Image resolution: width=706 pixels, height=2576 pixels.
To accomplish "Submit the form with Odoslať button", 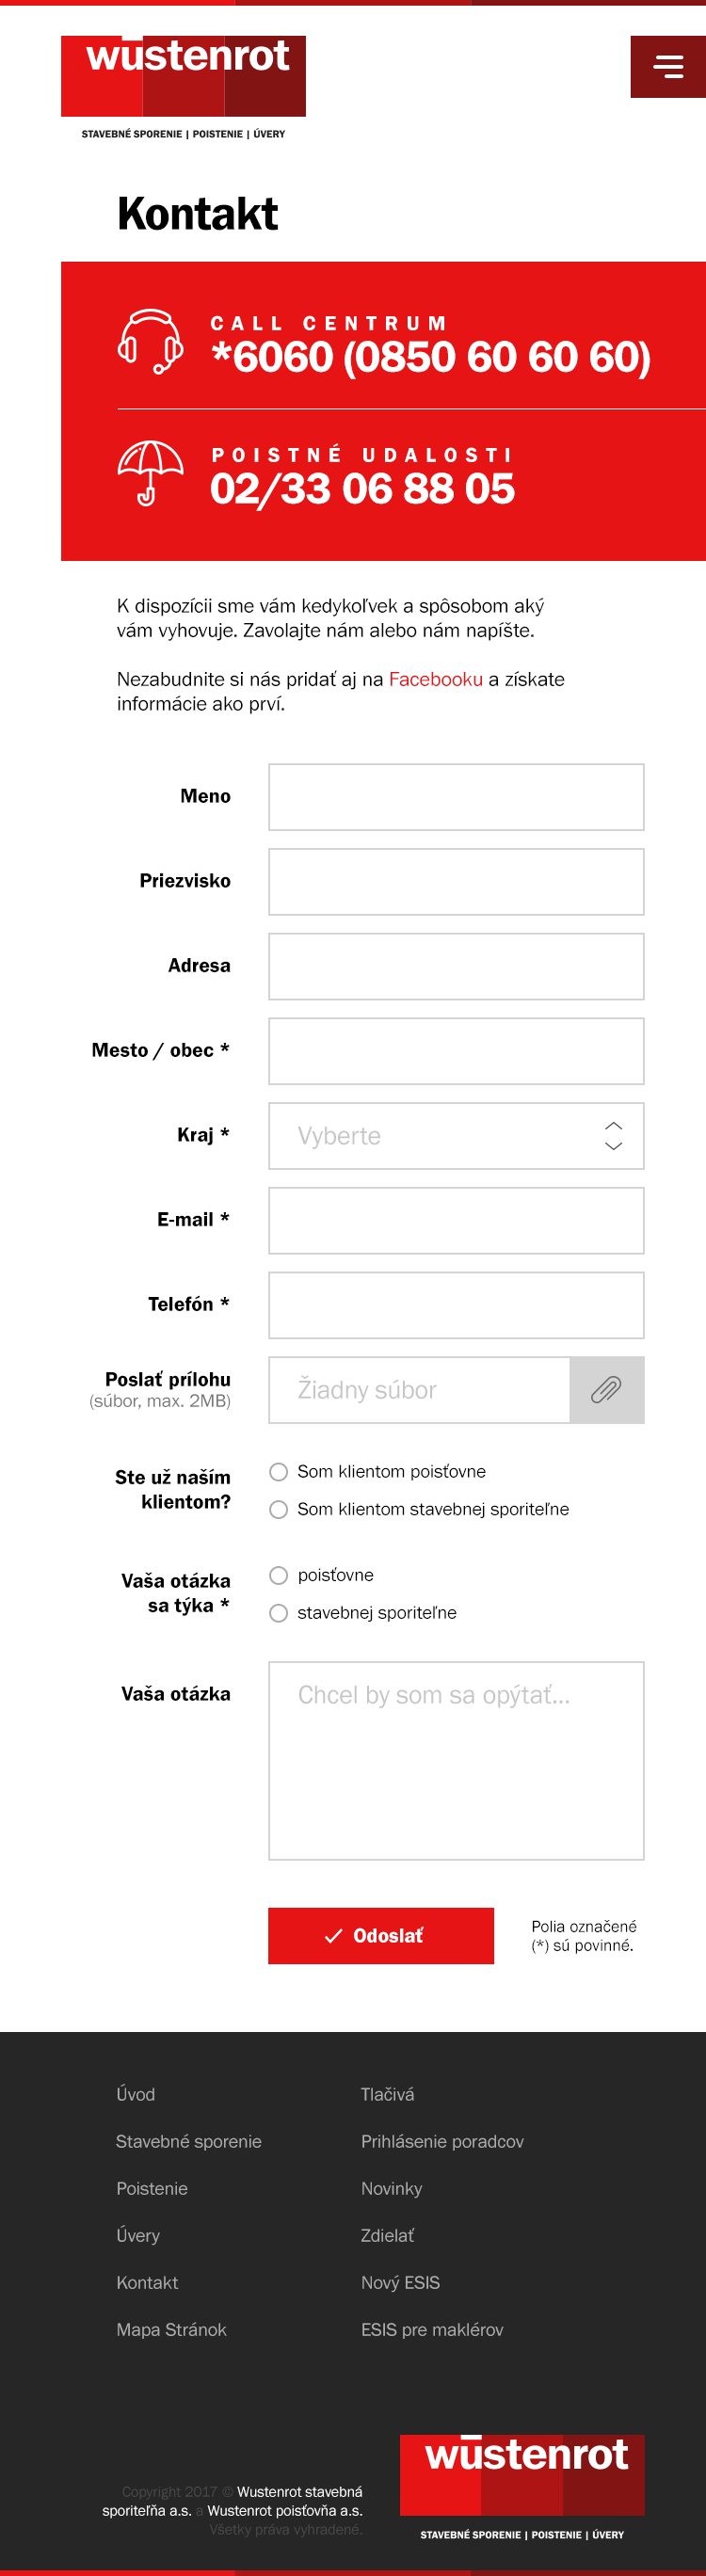I will 380,1935.
